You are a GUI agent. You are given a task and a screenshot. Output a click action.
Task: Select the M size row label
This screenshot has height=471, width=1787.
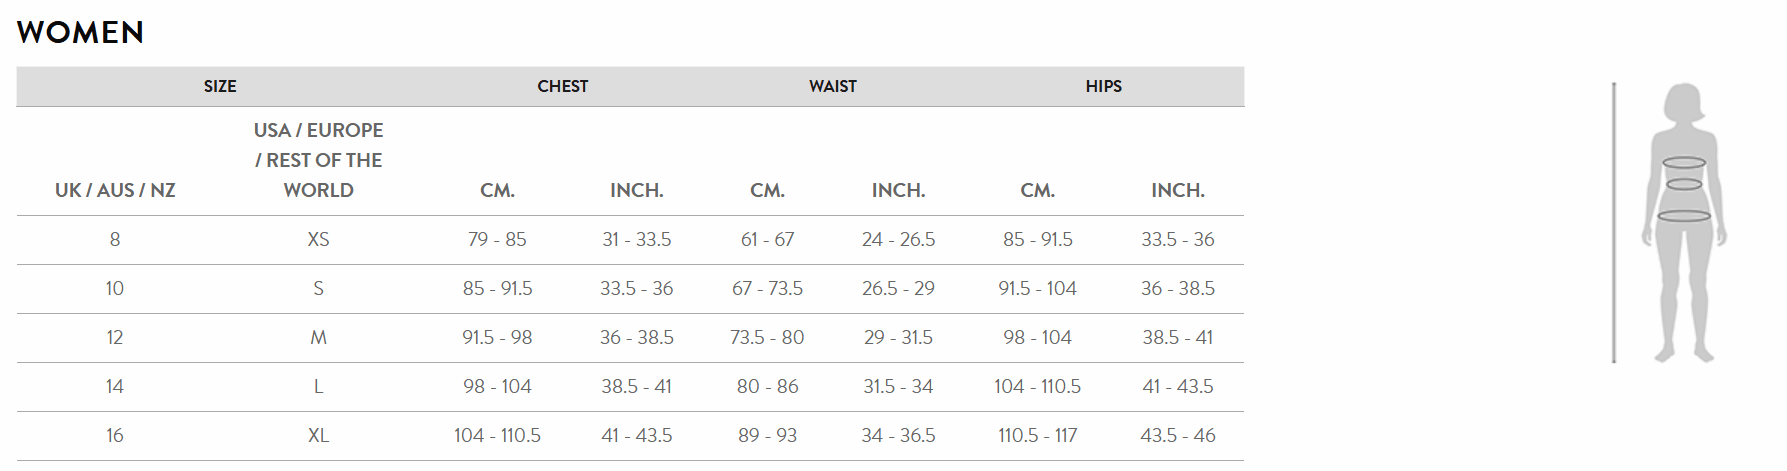coord(319,337)
